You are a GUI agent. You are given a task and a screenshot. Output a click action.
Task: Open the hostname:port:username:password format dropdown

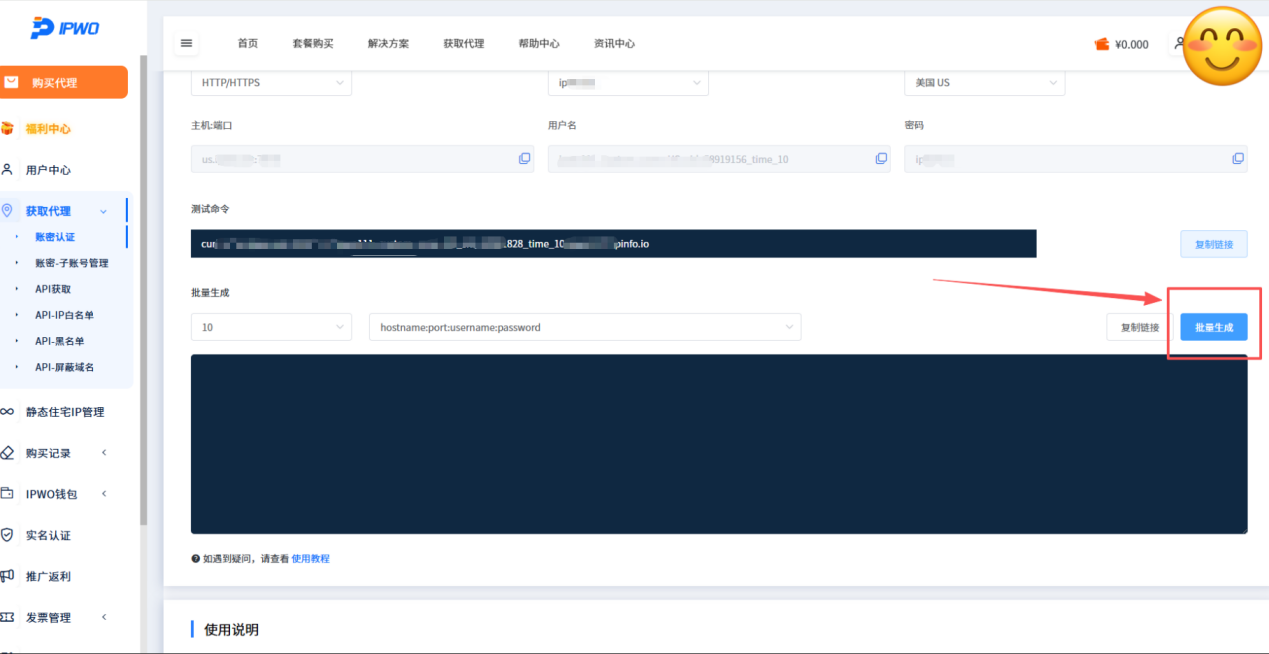(x=585, y=327)
